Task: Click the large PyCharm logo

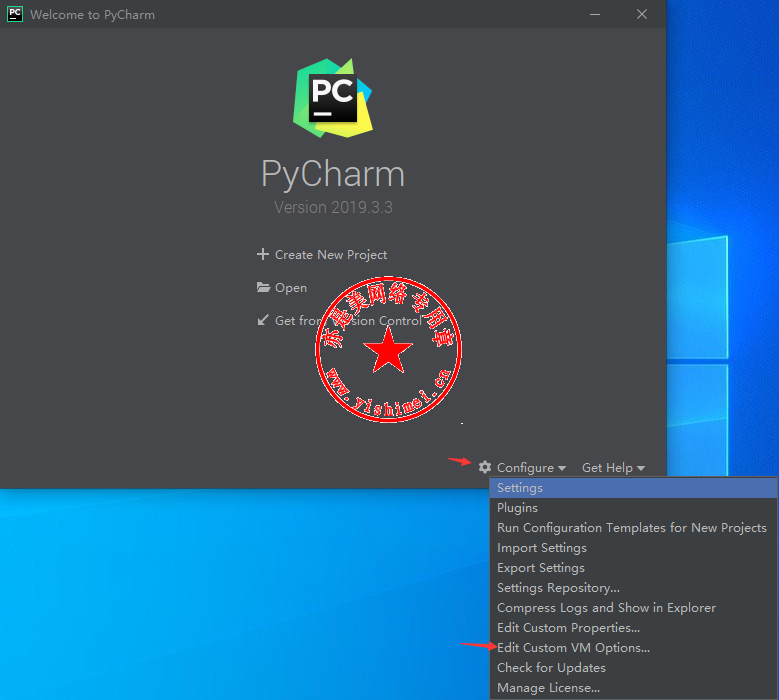Action: click(x=333, y=98)
